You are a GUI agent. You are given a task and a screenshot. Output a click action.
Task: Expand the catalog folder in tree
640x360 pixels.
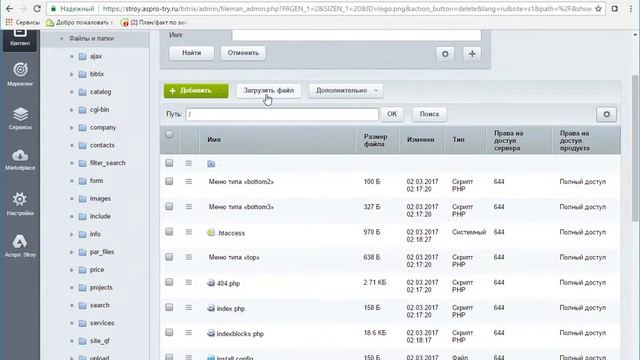(72, 92)
